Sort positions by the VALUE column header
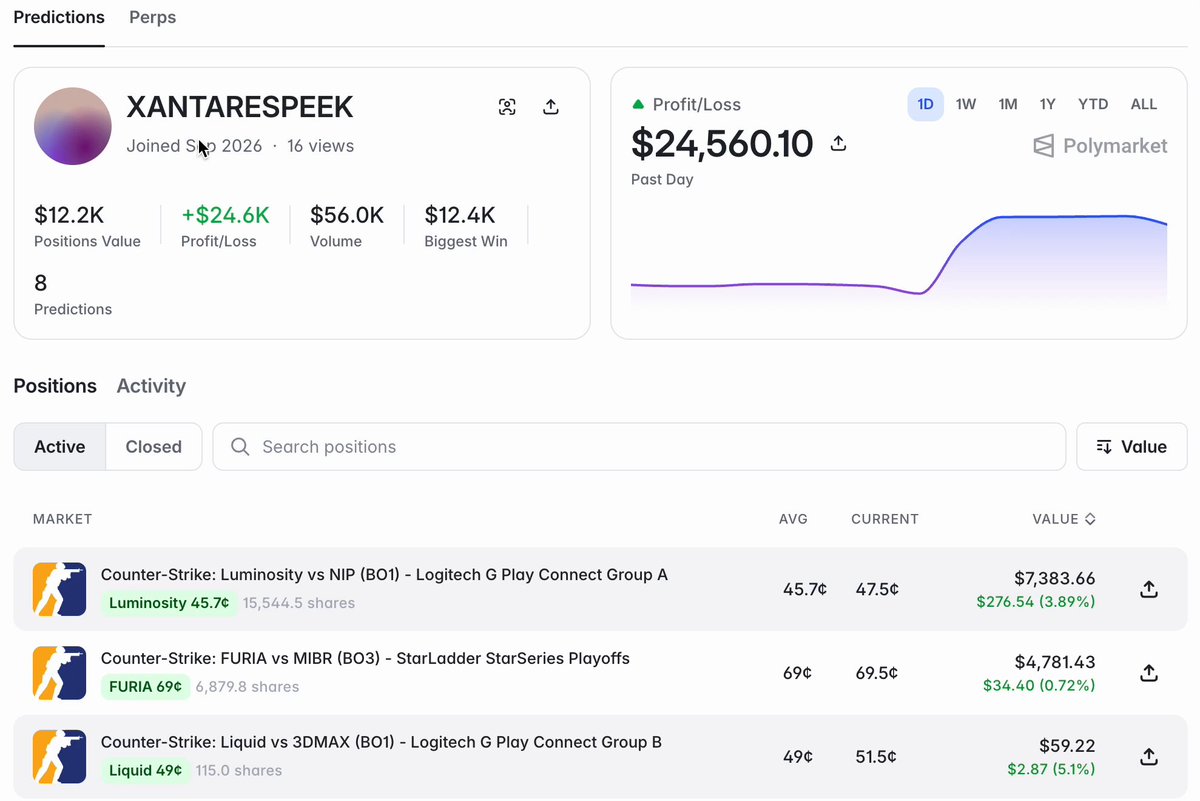This screenshot has width=1200, height=801. pyautogui.click(x=1064, y=519)
